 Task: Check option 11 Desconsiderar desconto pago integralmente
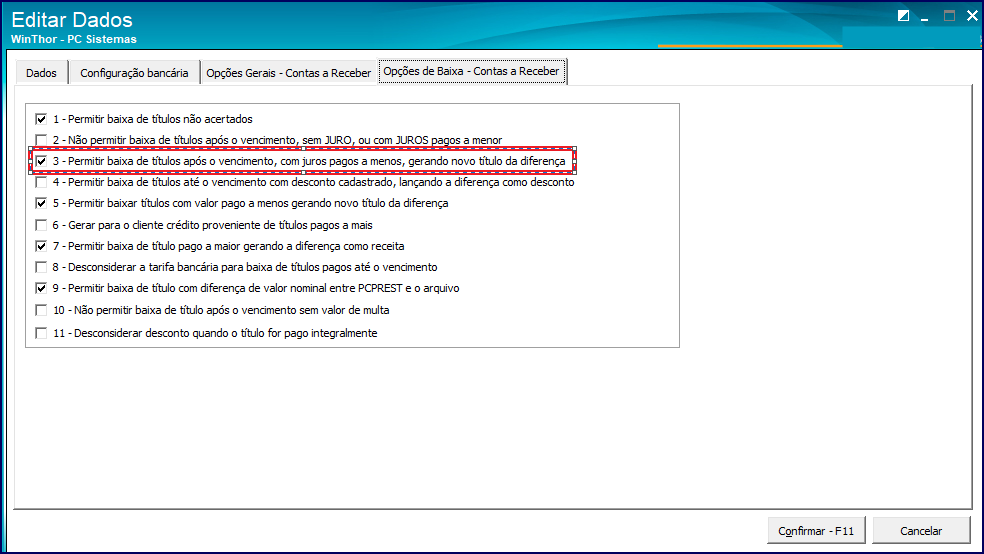[41, 333]
